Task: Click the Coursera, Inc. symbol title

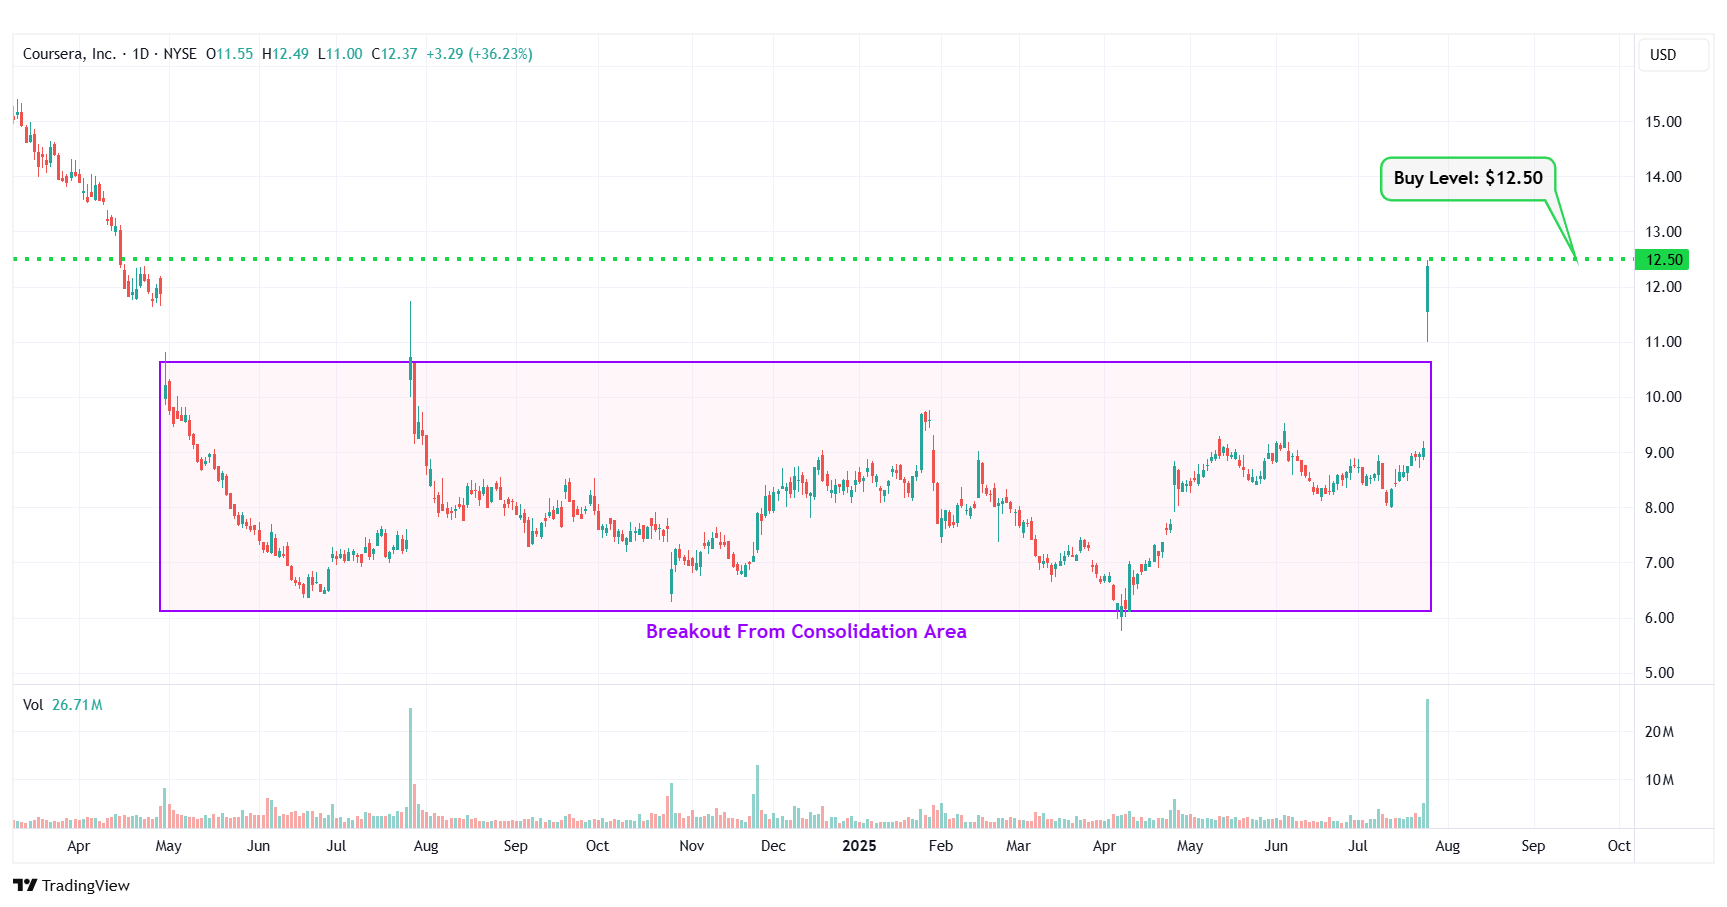Action: [69, 54]
